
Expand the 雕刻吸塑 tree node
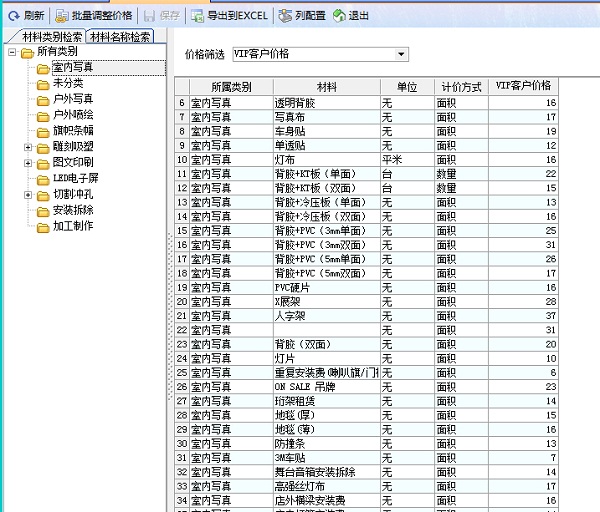28,147
